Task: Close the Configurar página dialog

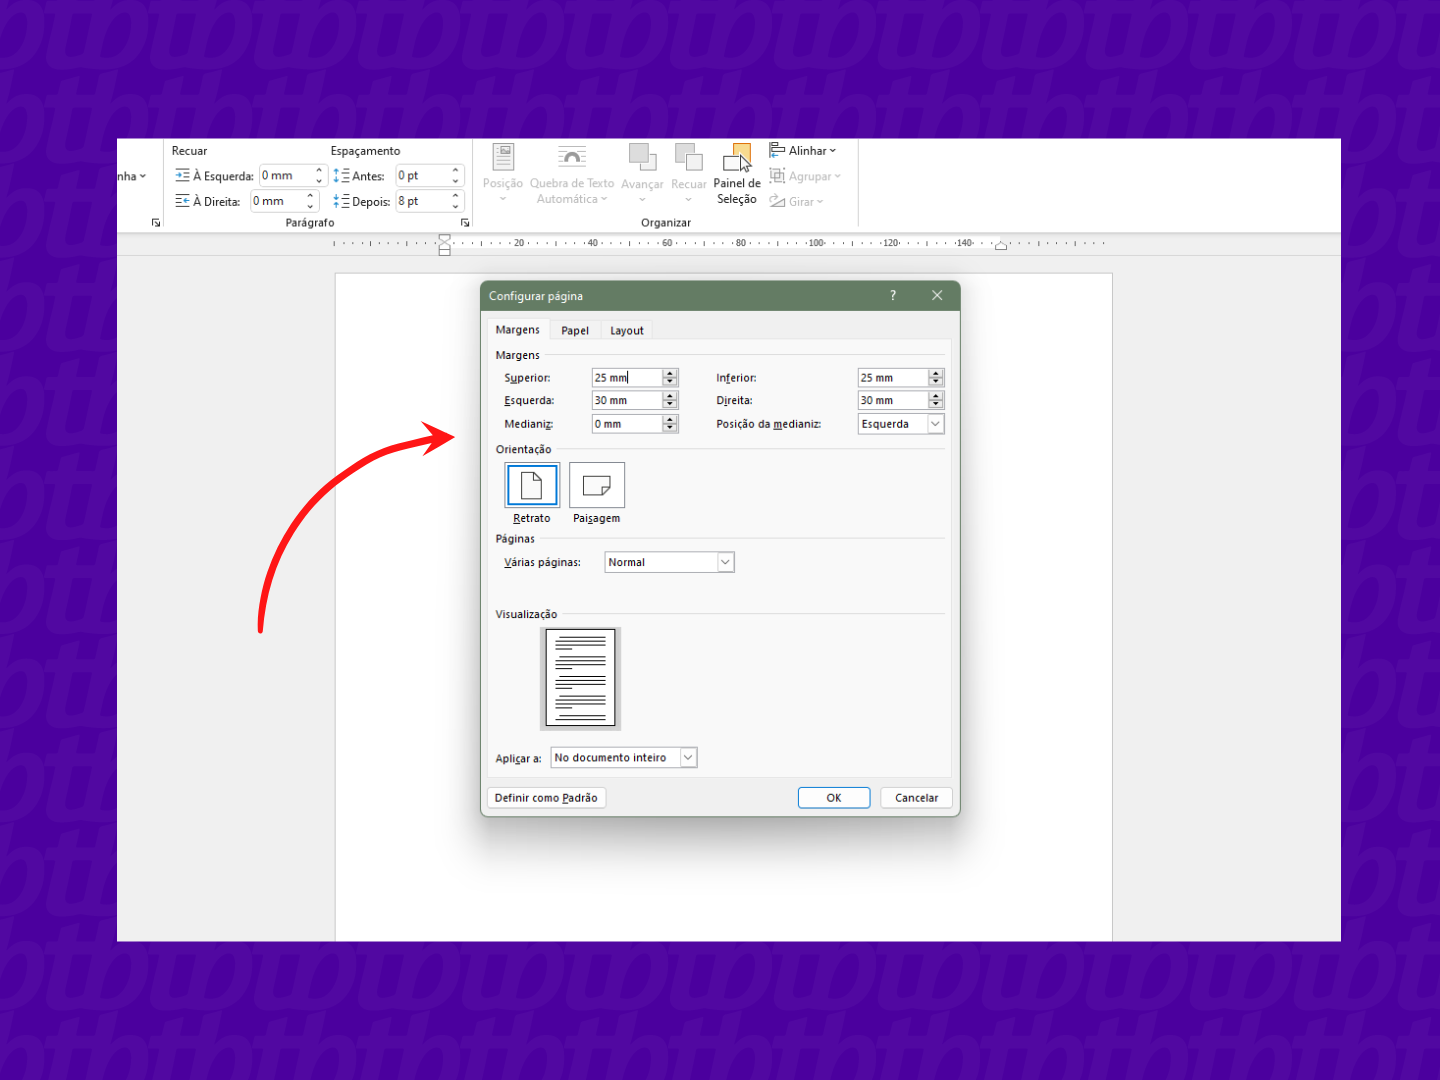Action: (x=937, y=296)
